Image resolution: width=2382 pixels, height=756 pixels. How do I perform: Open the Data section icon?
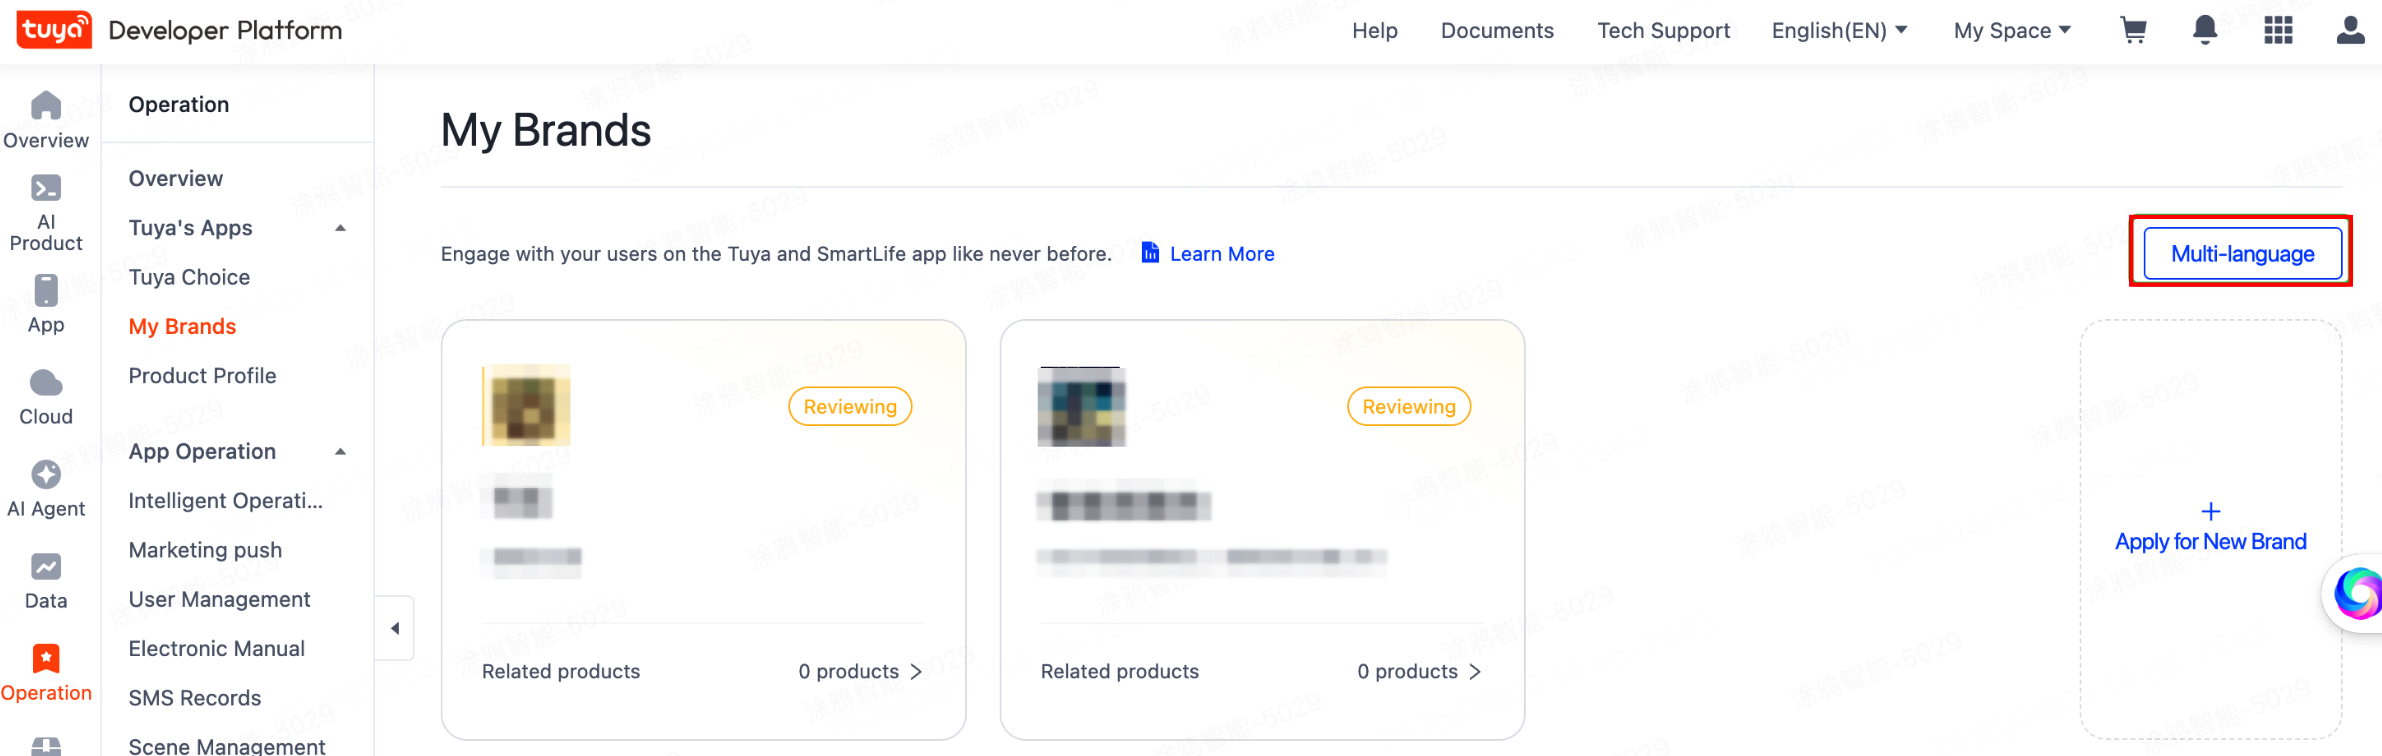(46, 581)
